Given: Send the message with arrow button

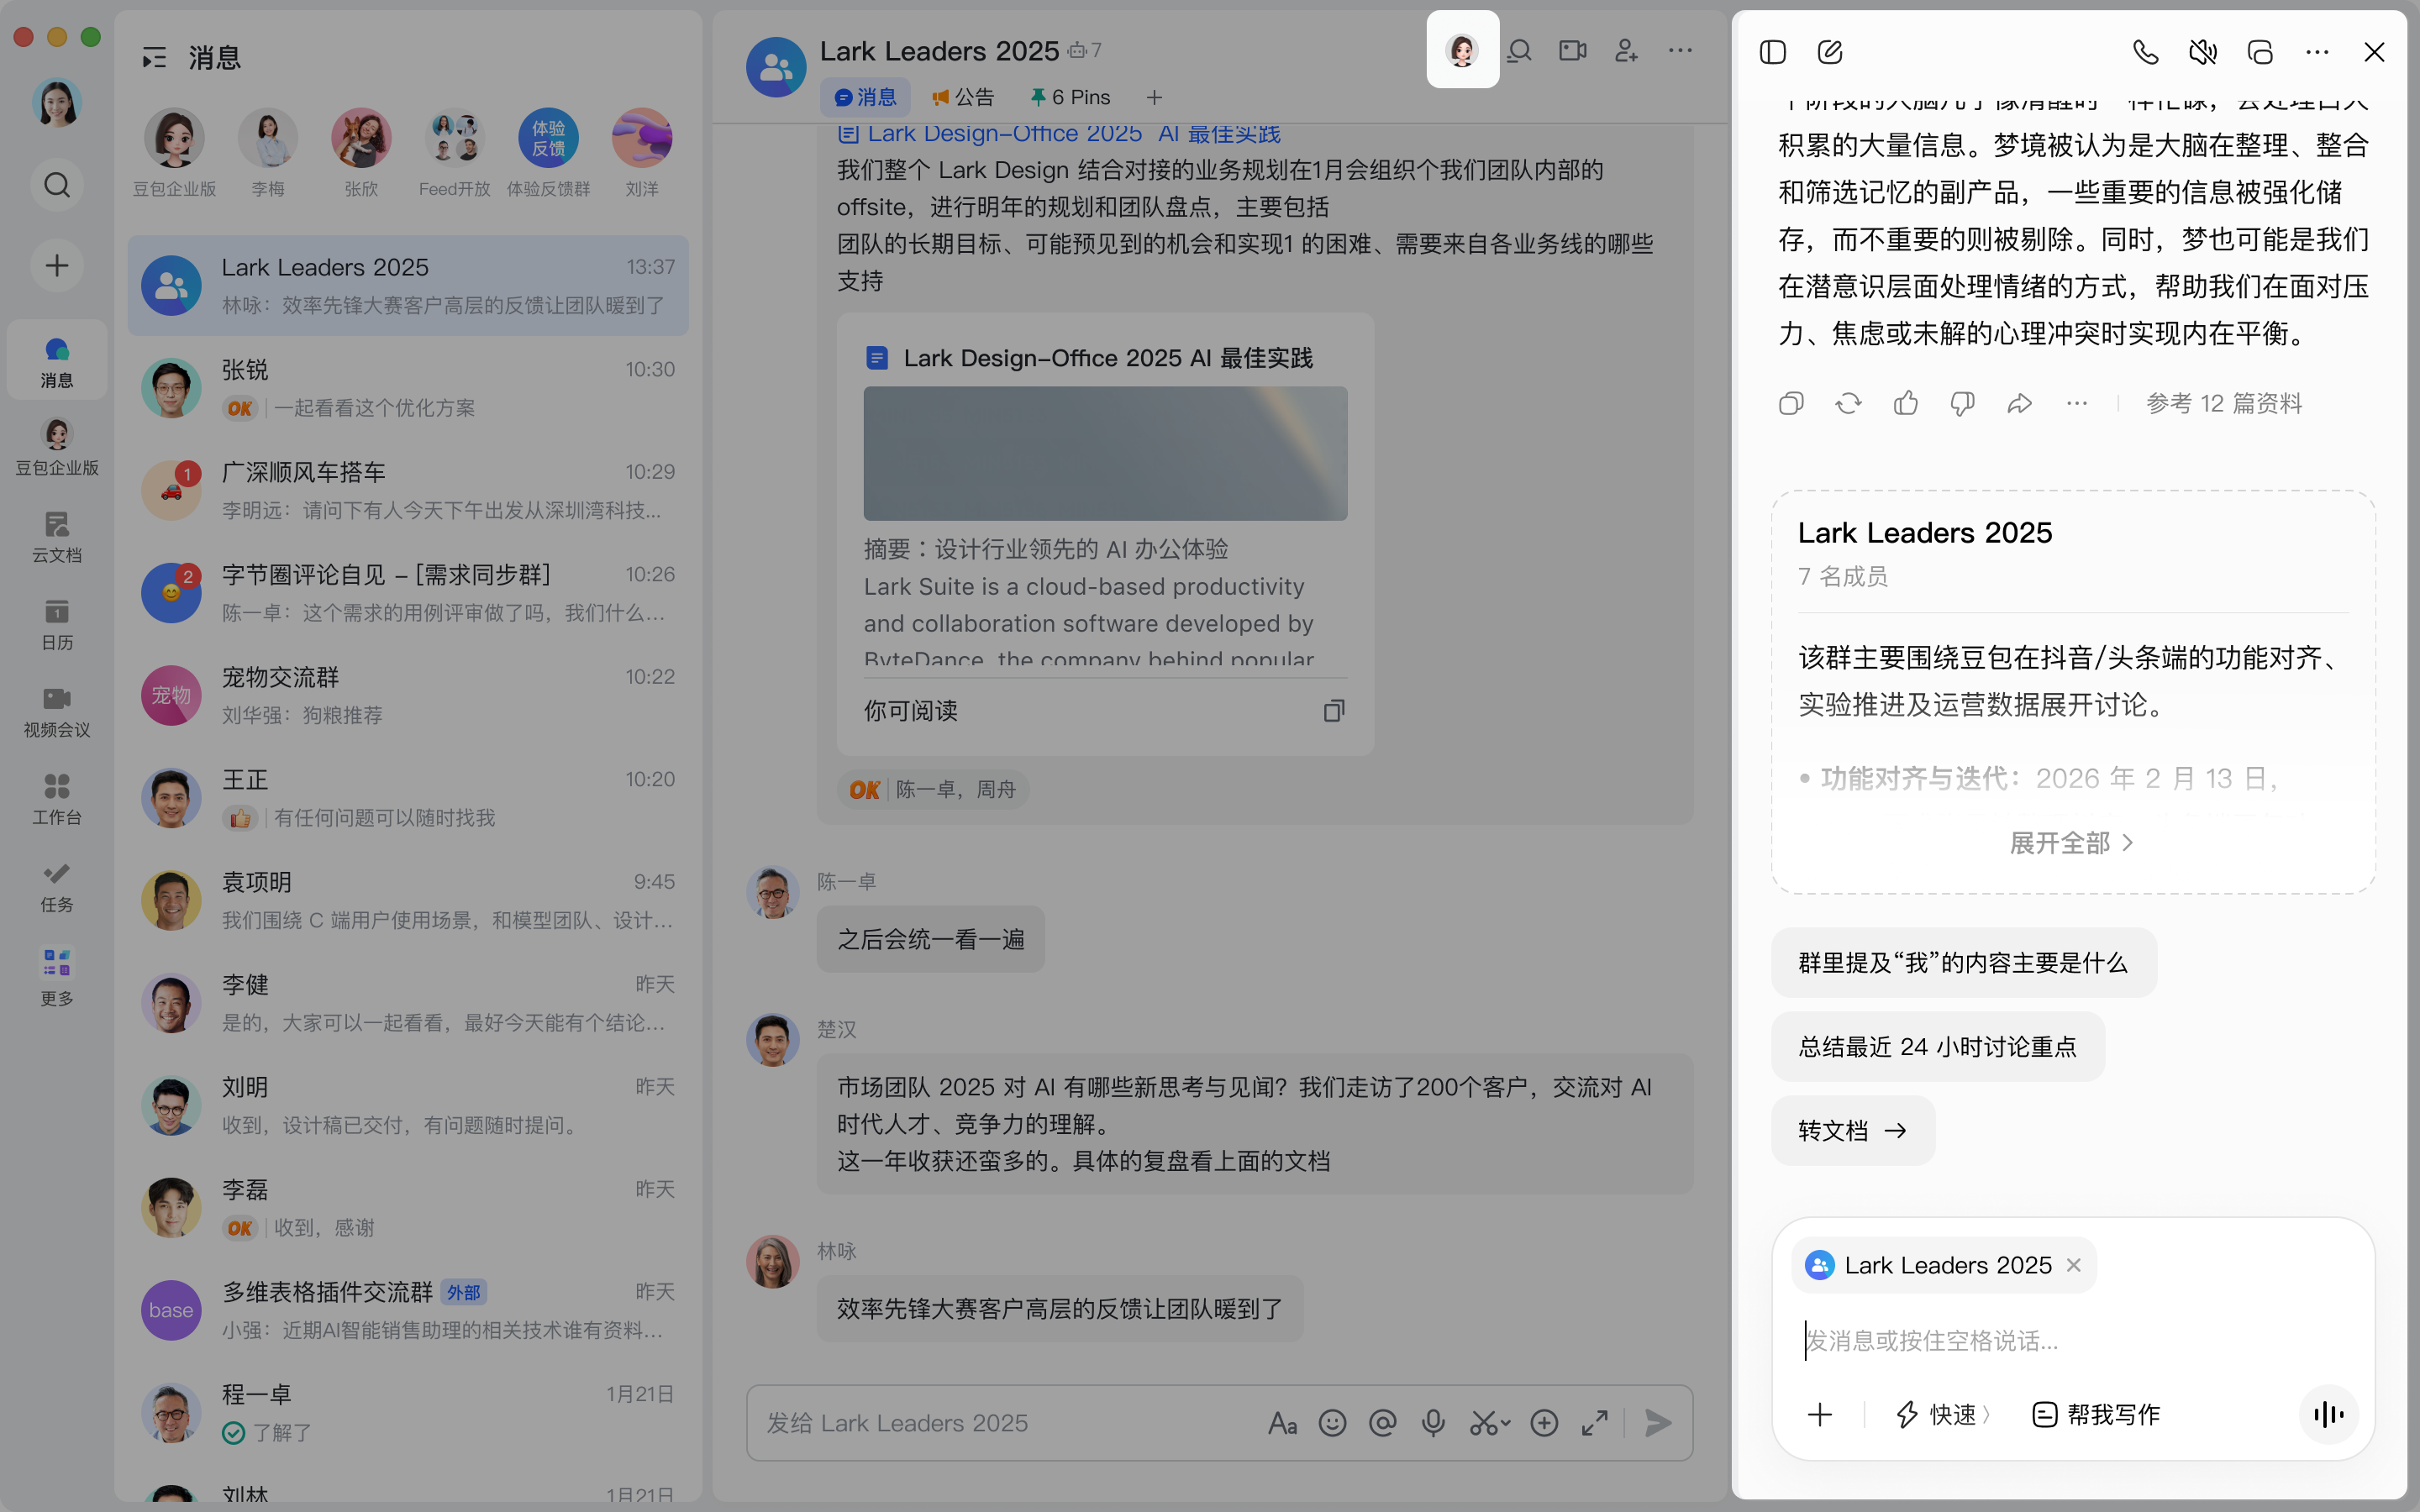Looking at the screenshot, I should click(1658, 1423).
